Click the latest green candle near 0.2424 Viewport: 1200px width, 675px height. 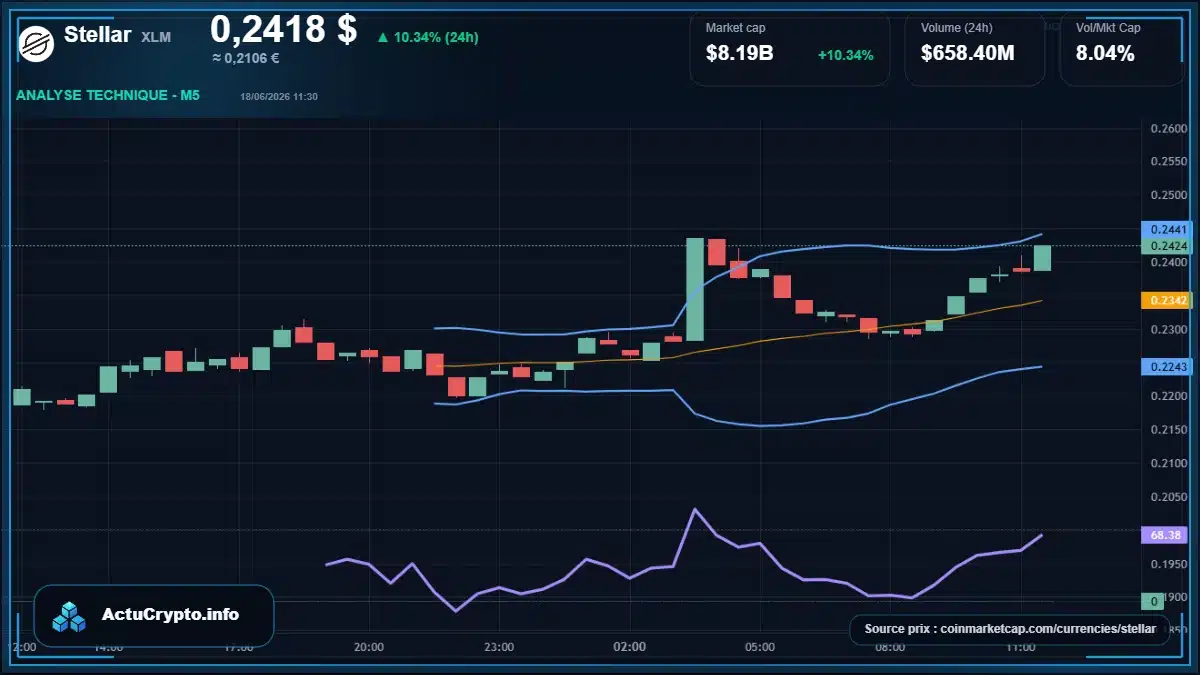[1042, 258]
